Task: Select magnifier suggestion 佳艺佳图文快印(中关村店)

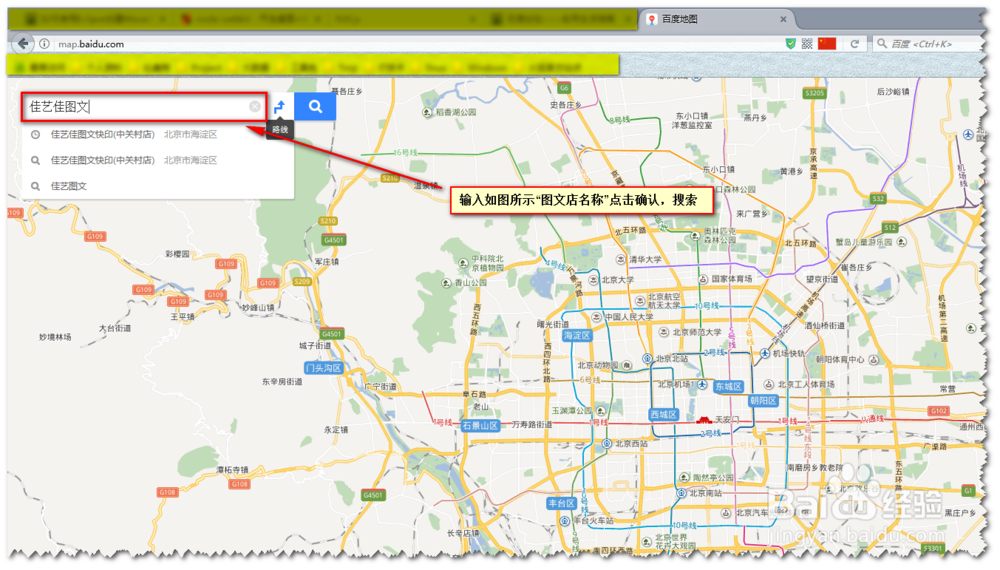Action: [x=158, y=160]
